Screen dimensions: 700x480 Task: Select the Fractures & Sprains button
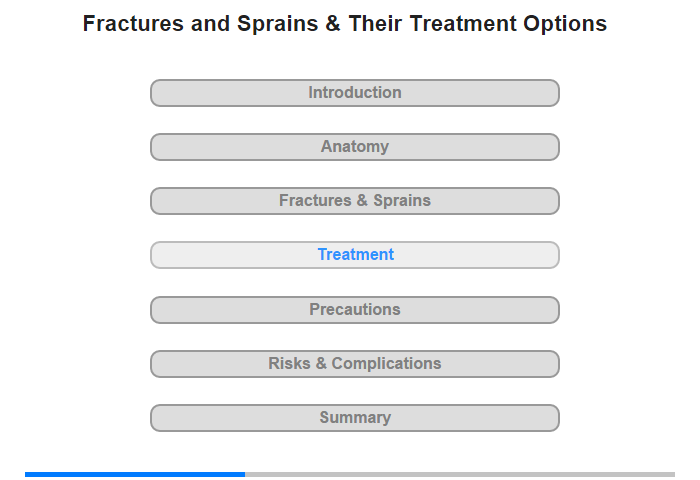click(x=354, y=201)
